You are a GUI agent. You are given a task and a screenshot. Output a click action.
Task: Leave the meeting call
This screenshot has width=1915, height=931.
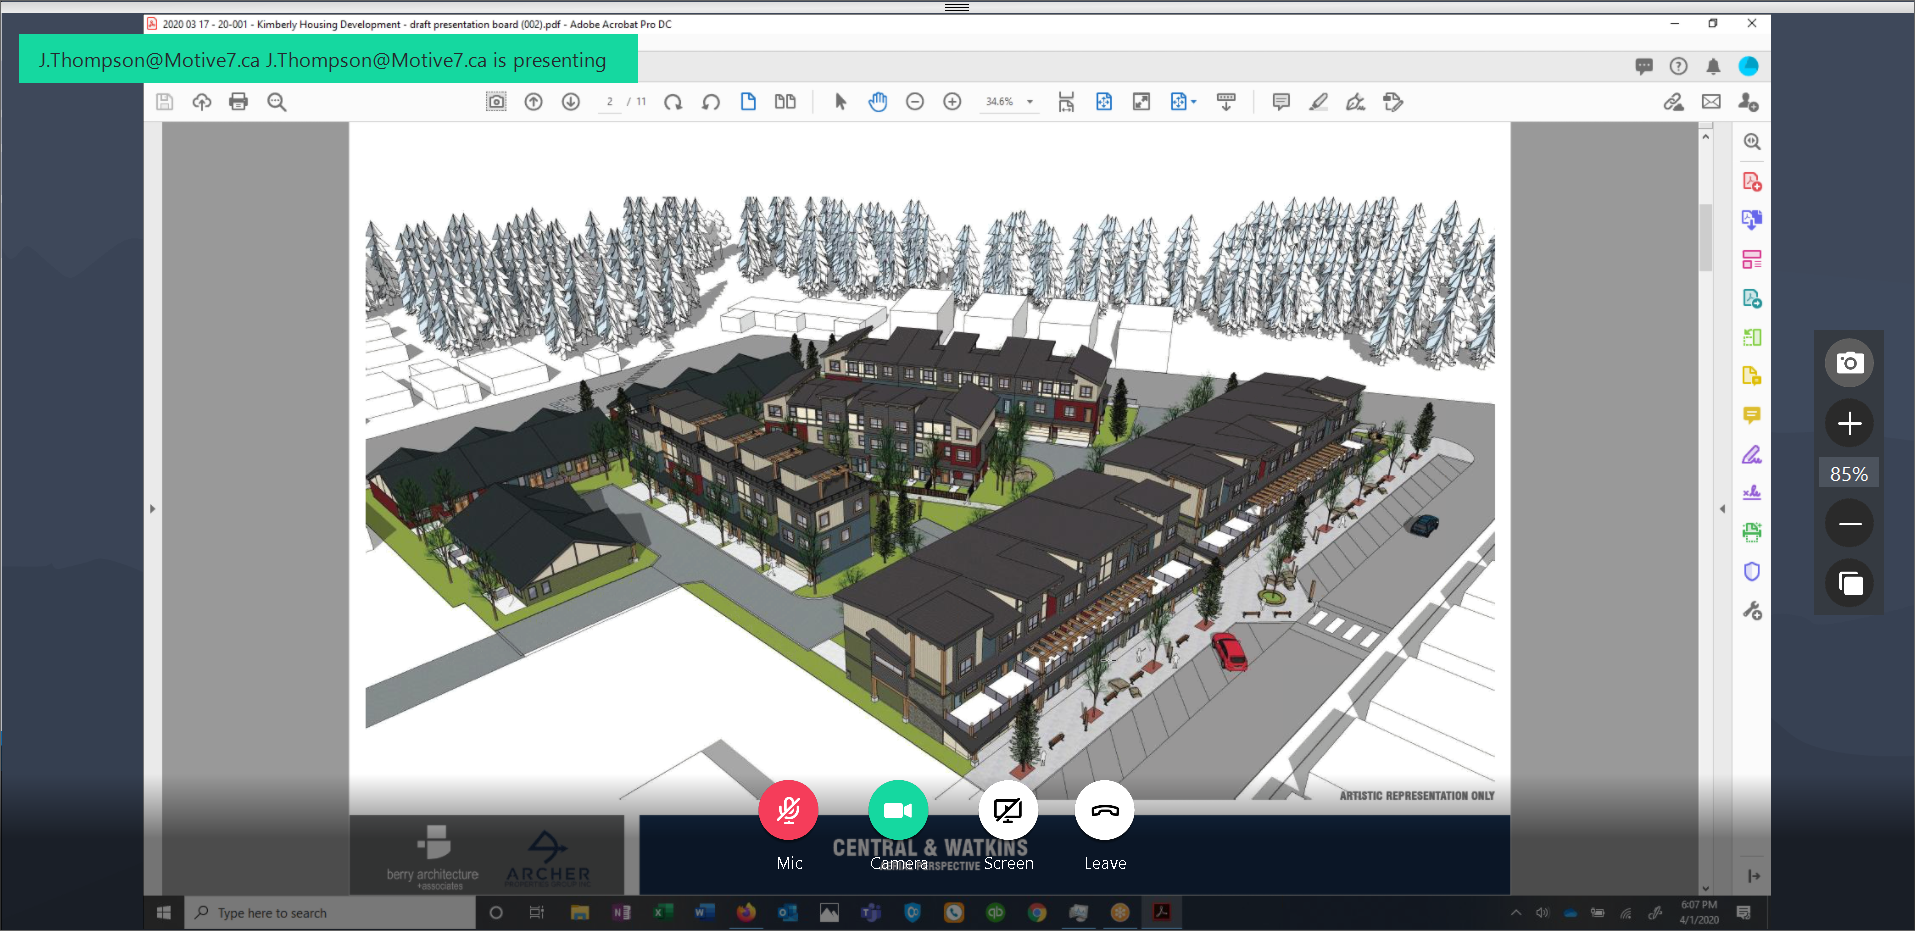click(1104, 810)
